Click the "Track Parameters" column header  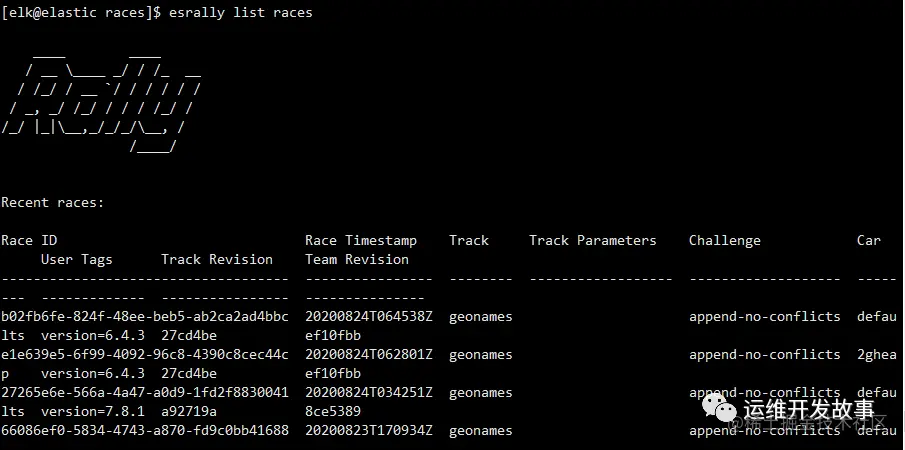coord(593,240)
